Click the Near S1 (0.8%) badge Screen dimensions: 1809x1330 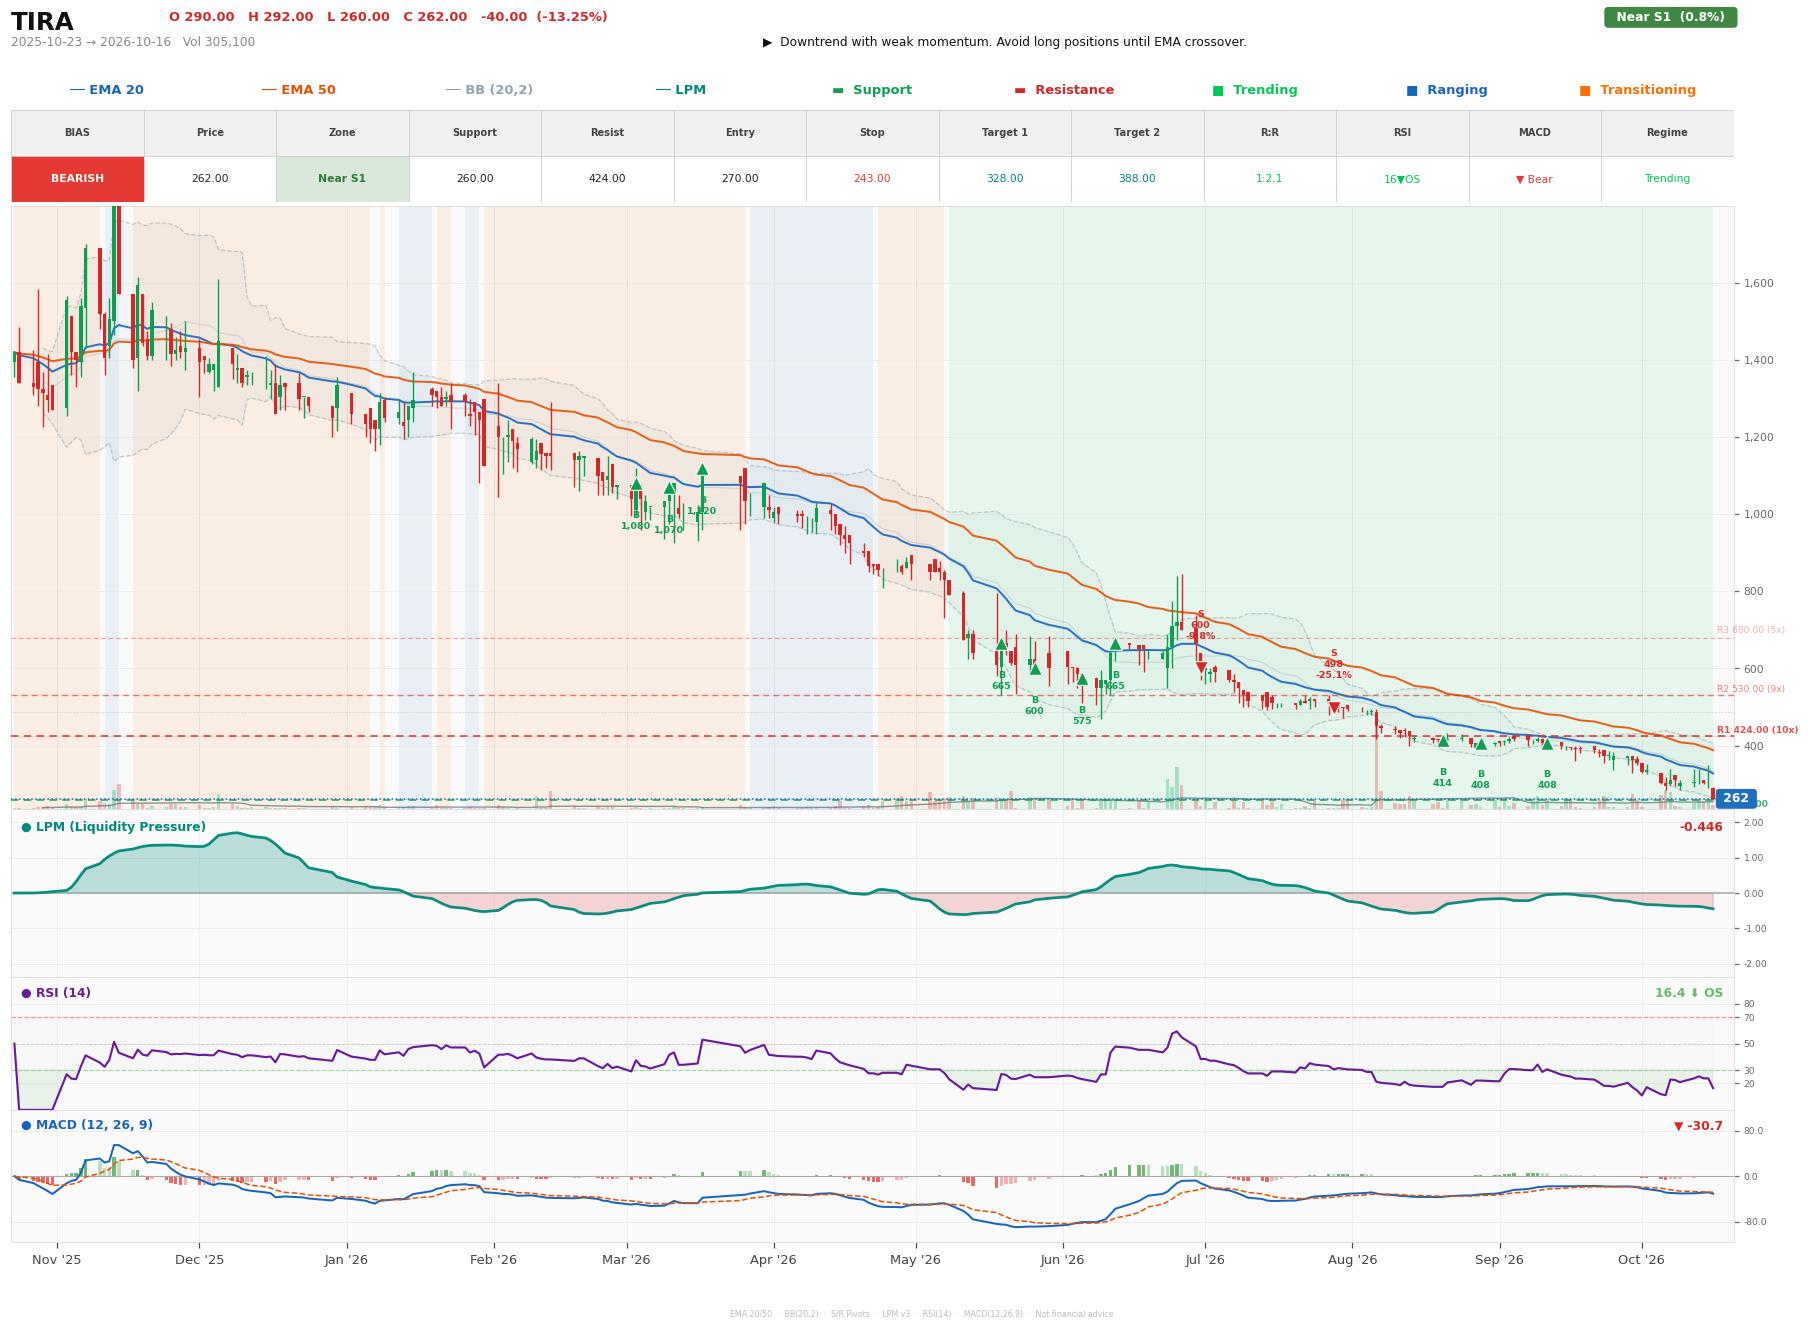[x=1670, y=17]
